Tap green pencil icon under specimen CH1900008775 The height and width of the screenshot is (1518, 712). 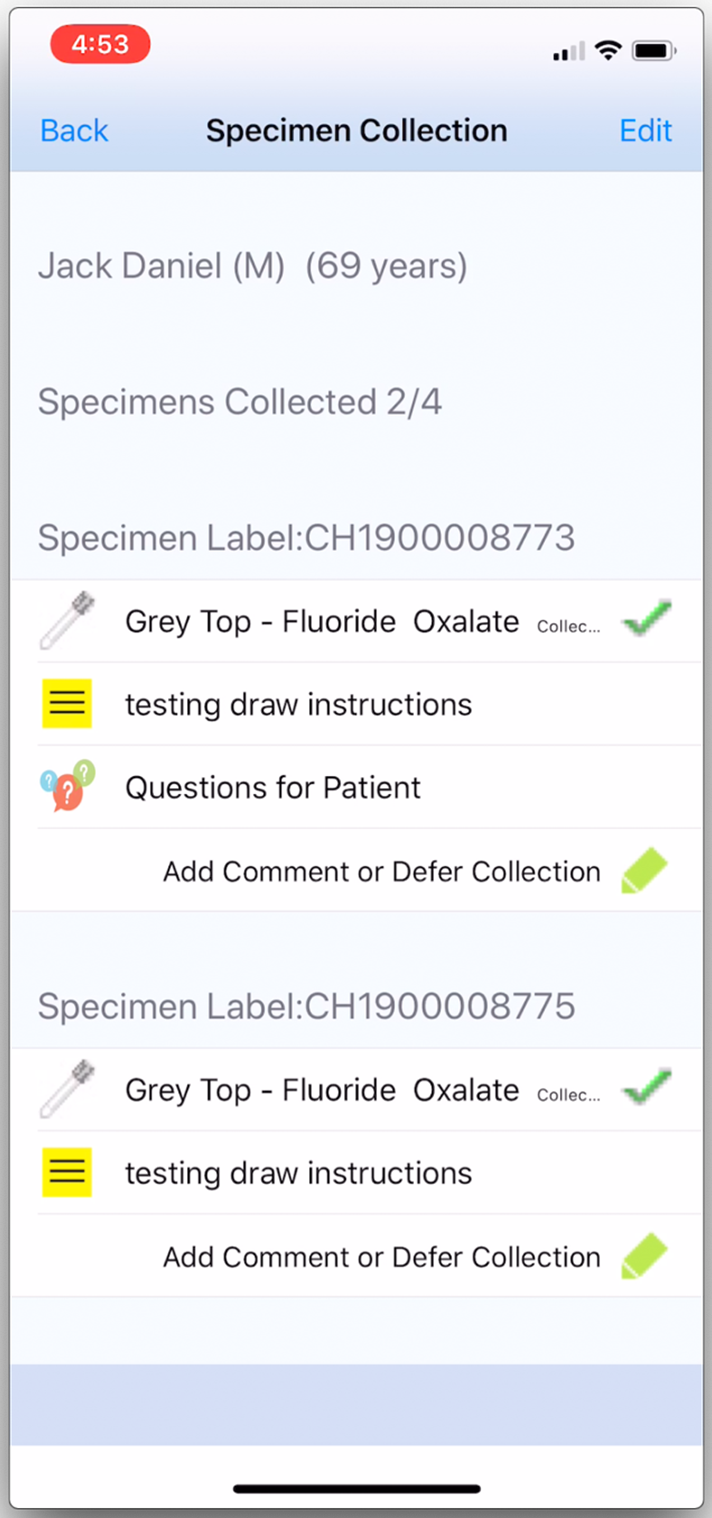(644, 1257)
